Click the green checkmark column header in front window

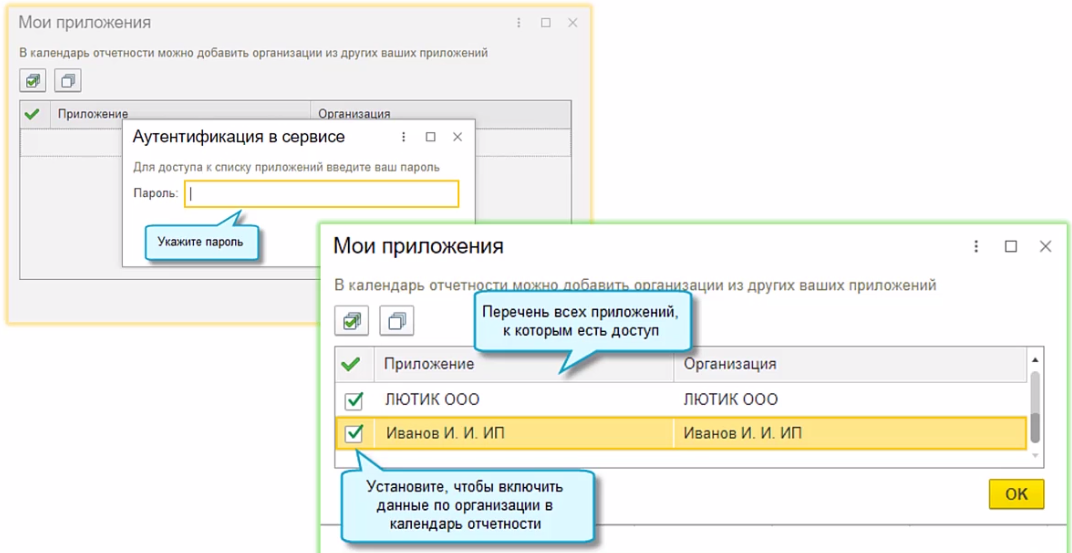pos(351,364)
